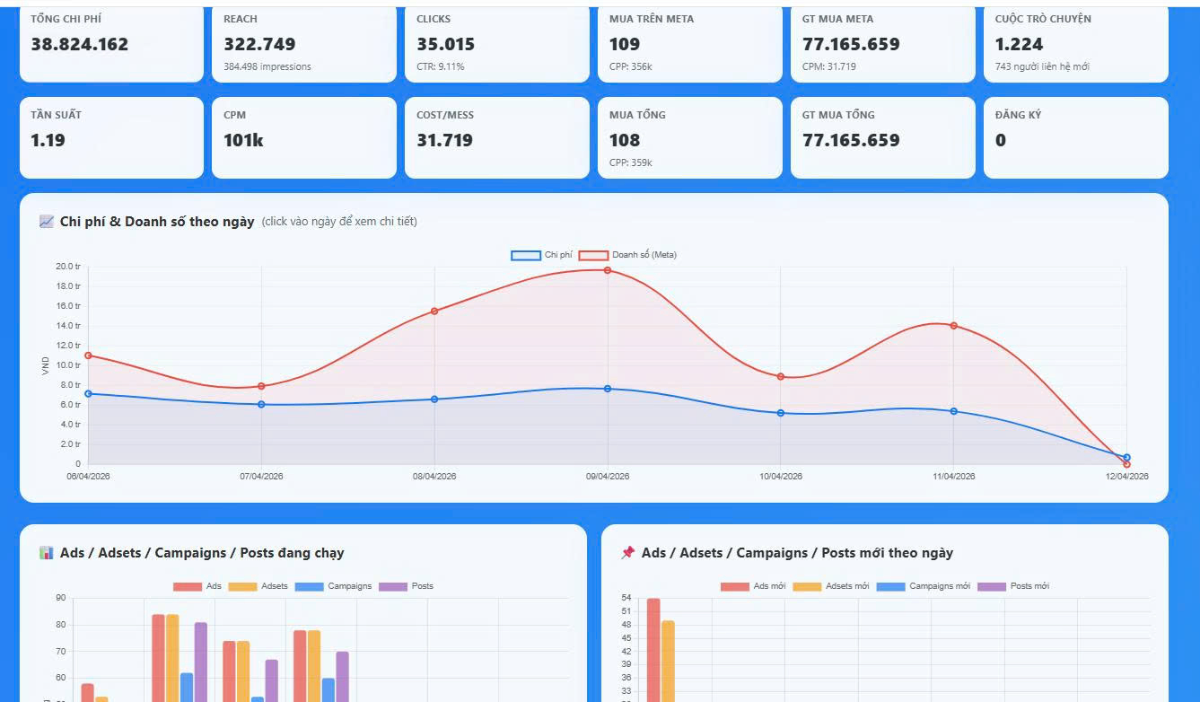
Task: Click the tallest Ads mới bar in new-items chart
Action: click(653, 650)
